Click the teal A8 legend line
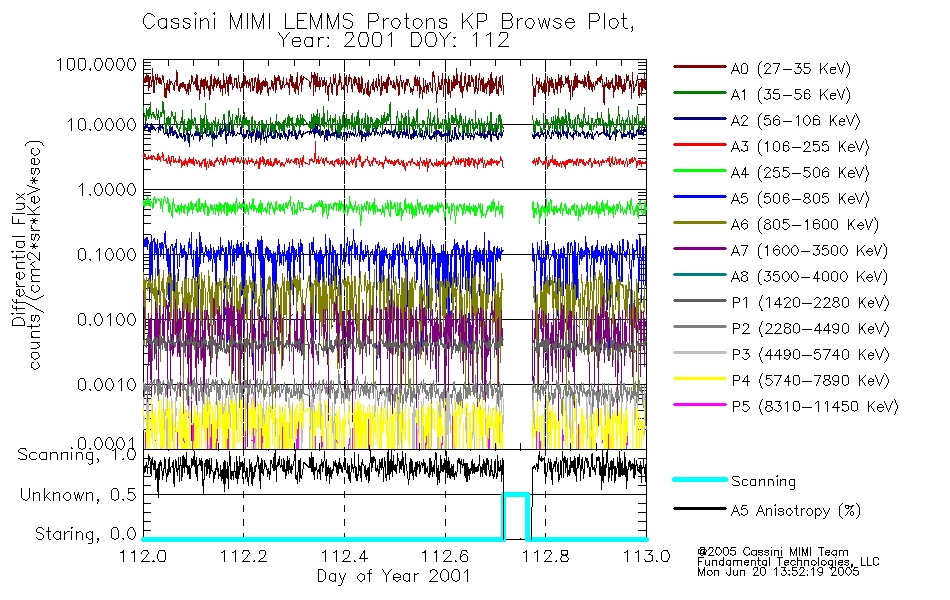 [x=699, y=275]
